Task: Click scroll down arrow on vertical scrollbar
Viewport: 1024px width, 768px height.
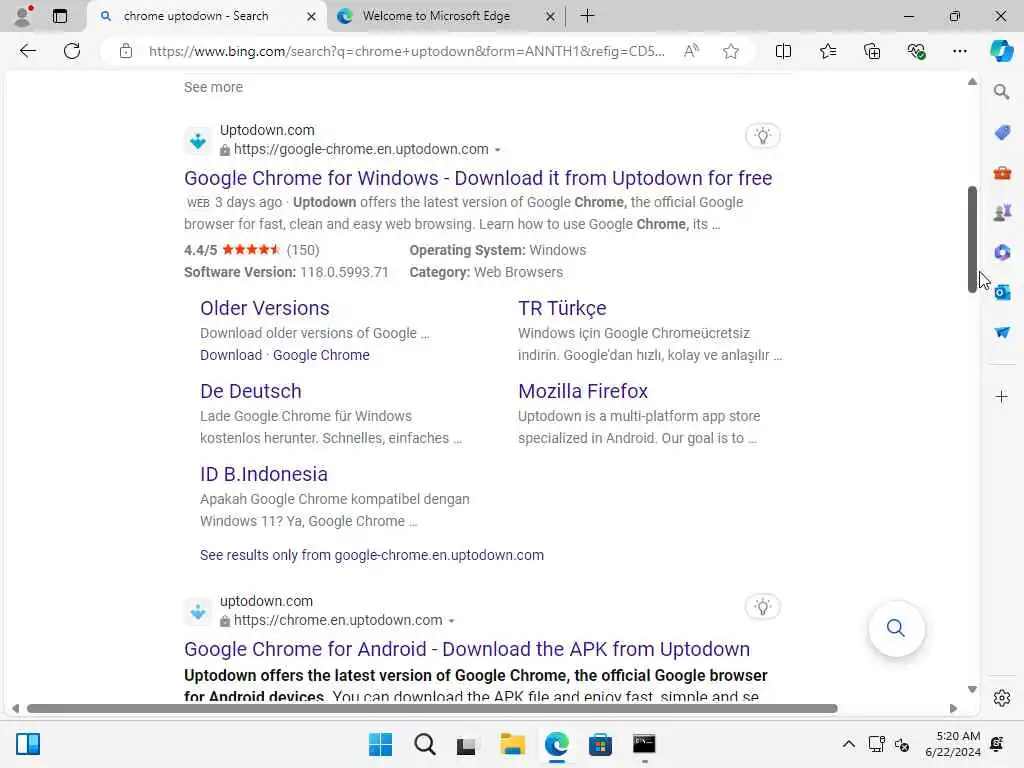Action: (972, 690)
